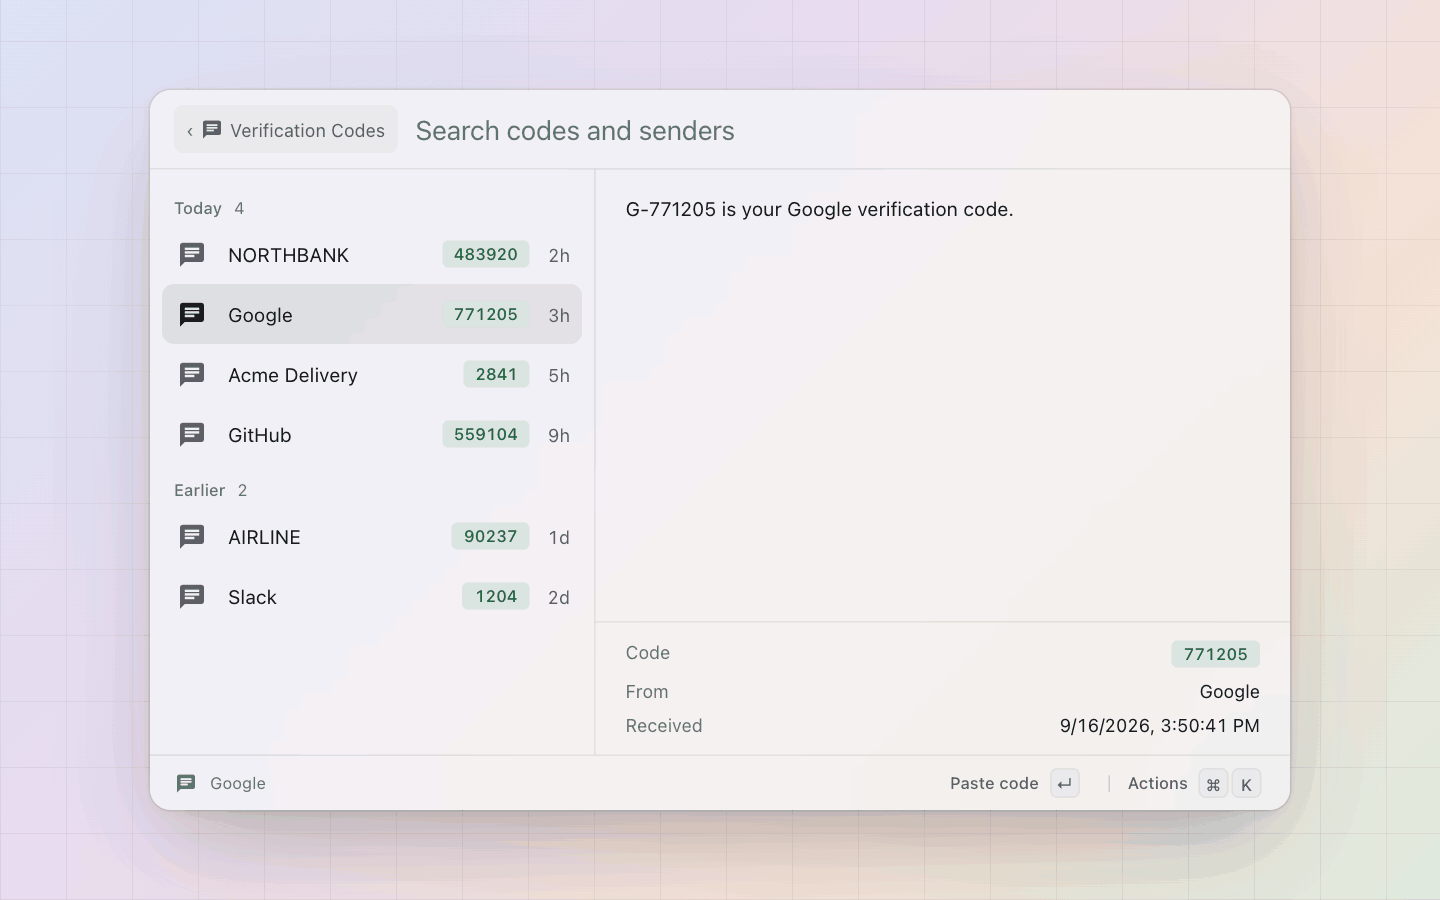Click the message icon in the Verification Codes breadcrumb
The height and width of the screenshot is (900, 1440).
(x=212, y=130)
